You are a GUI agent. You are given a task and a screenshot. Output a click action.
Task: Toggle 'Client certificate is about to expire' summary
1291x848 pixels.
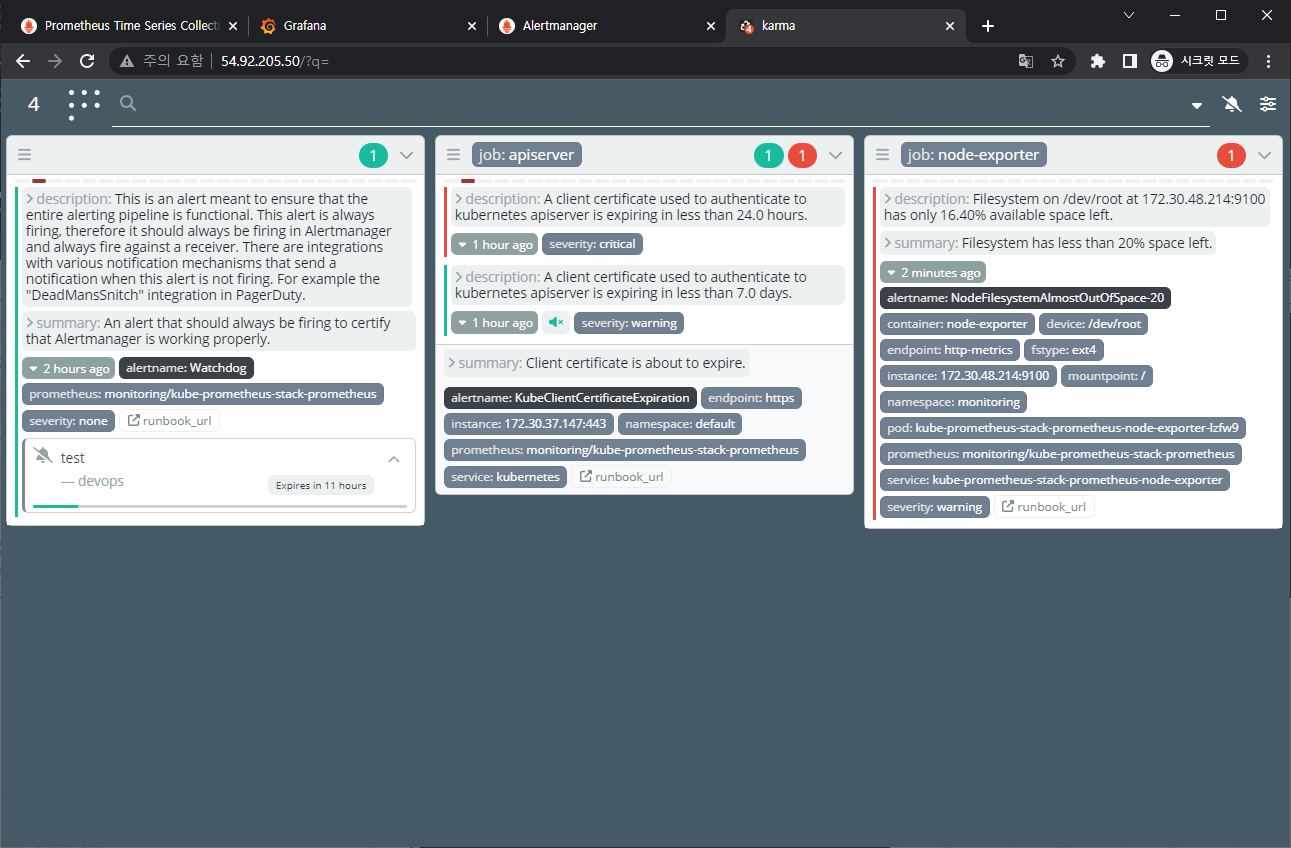point(598,363)
